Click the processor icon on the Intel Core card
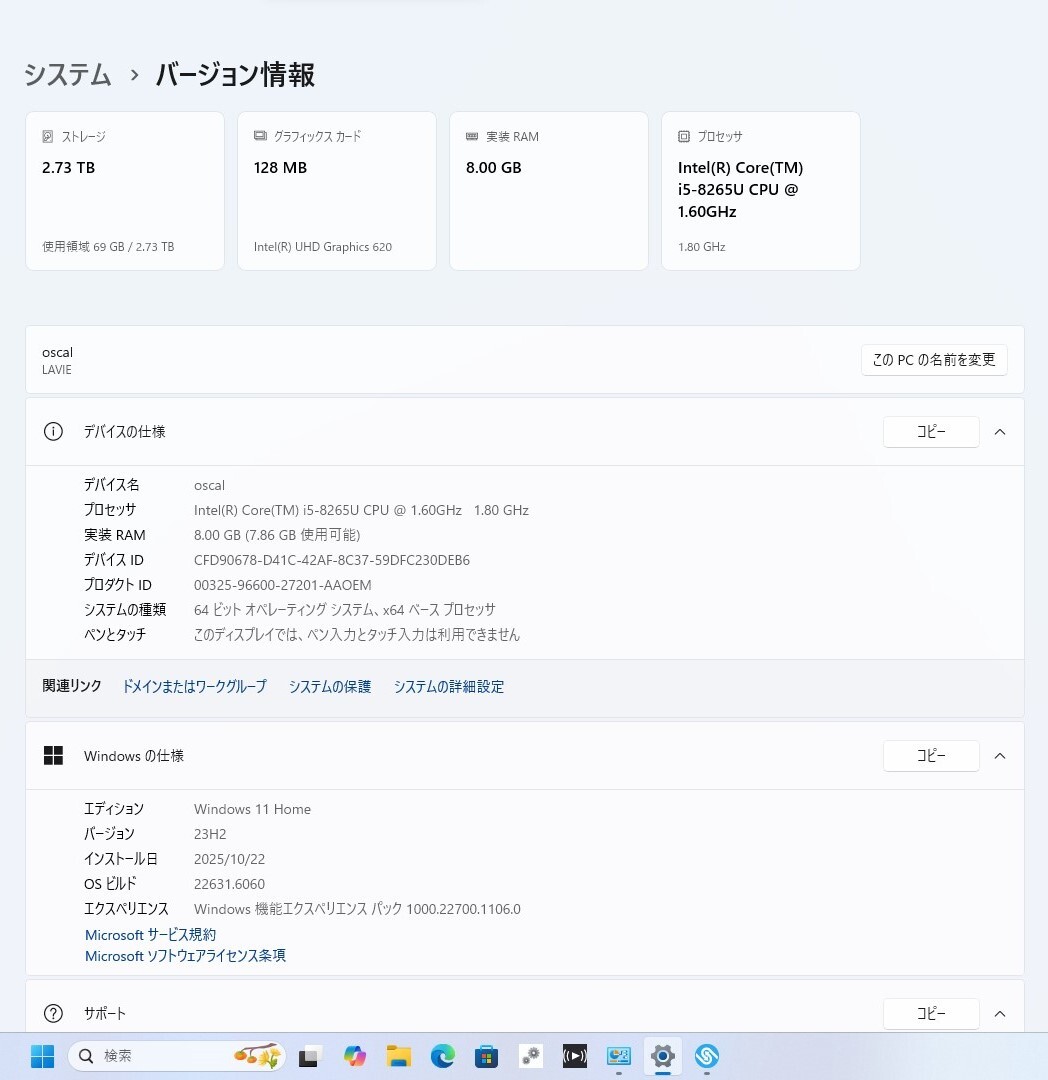The width and height of the screenshot is (1048, 1080). pyautogui.click(x=684, y=136)
